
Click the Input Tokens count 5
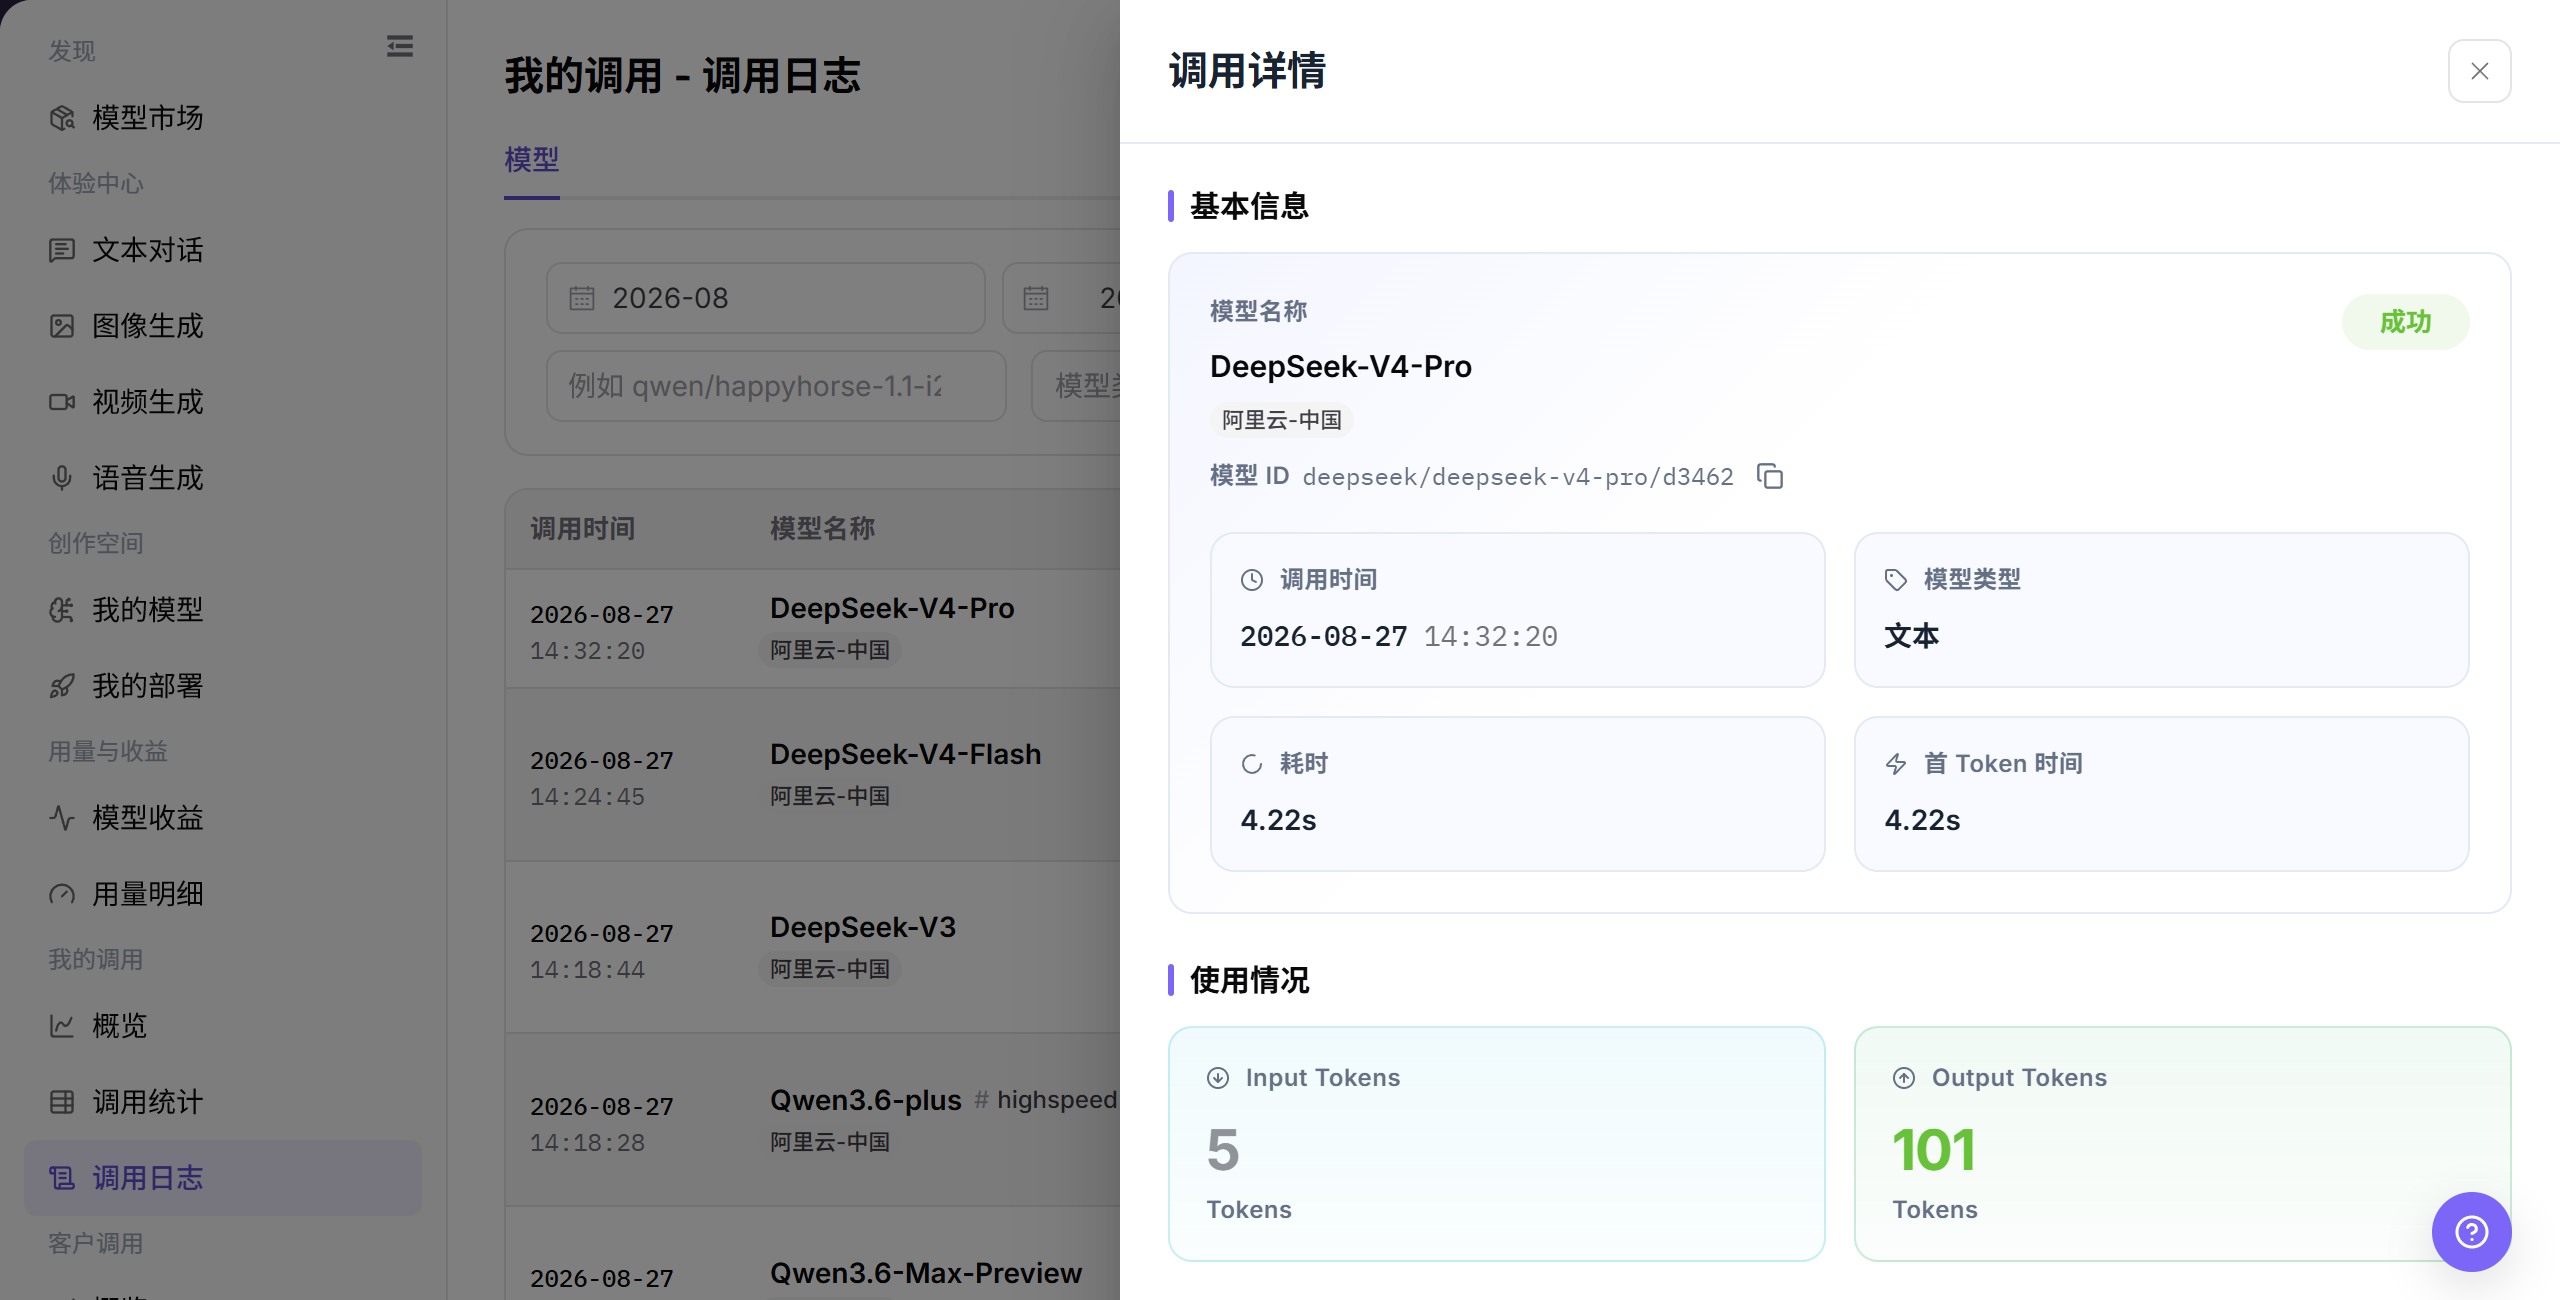pos(1223,1150)
